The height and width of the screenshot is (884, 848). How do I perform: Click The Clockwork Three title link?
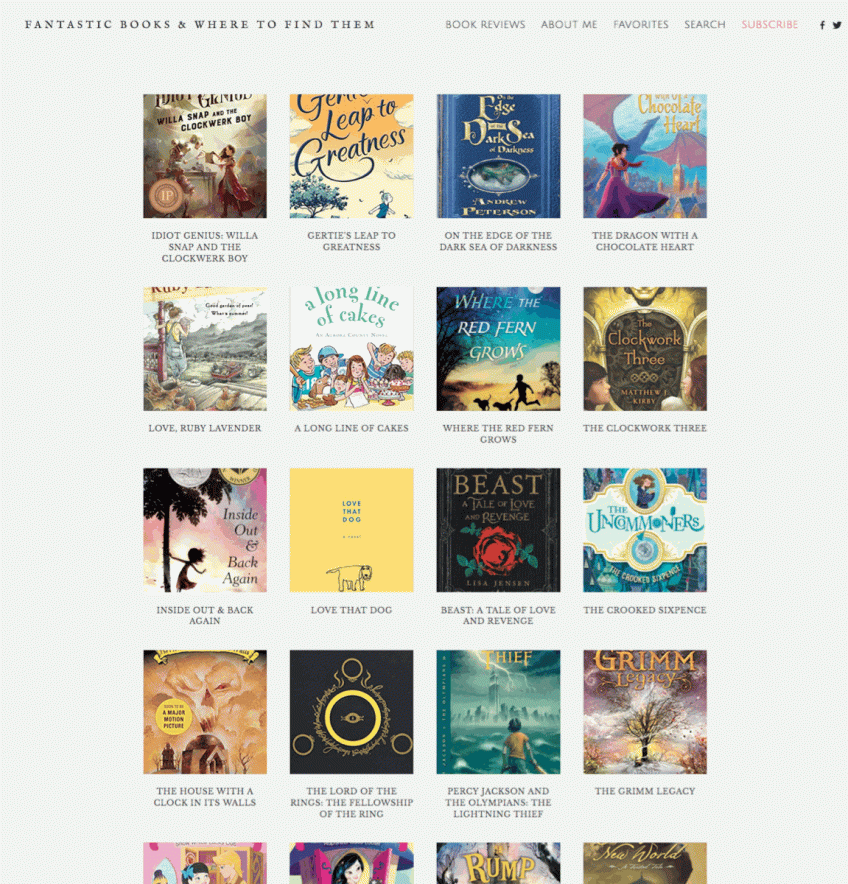click(645, 428)
